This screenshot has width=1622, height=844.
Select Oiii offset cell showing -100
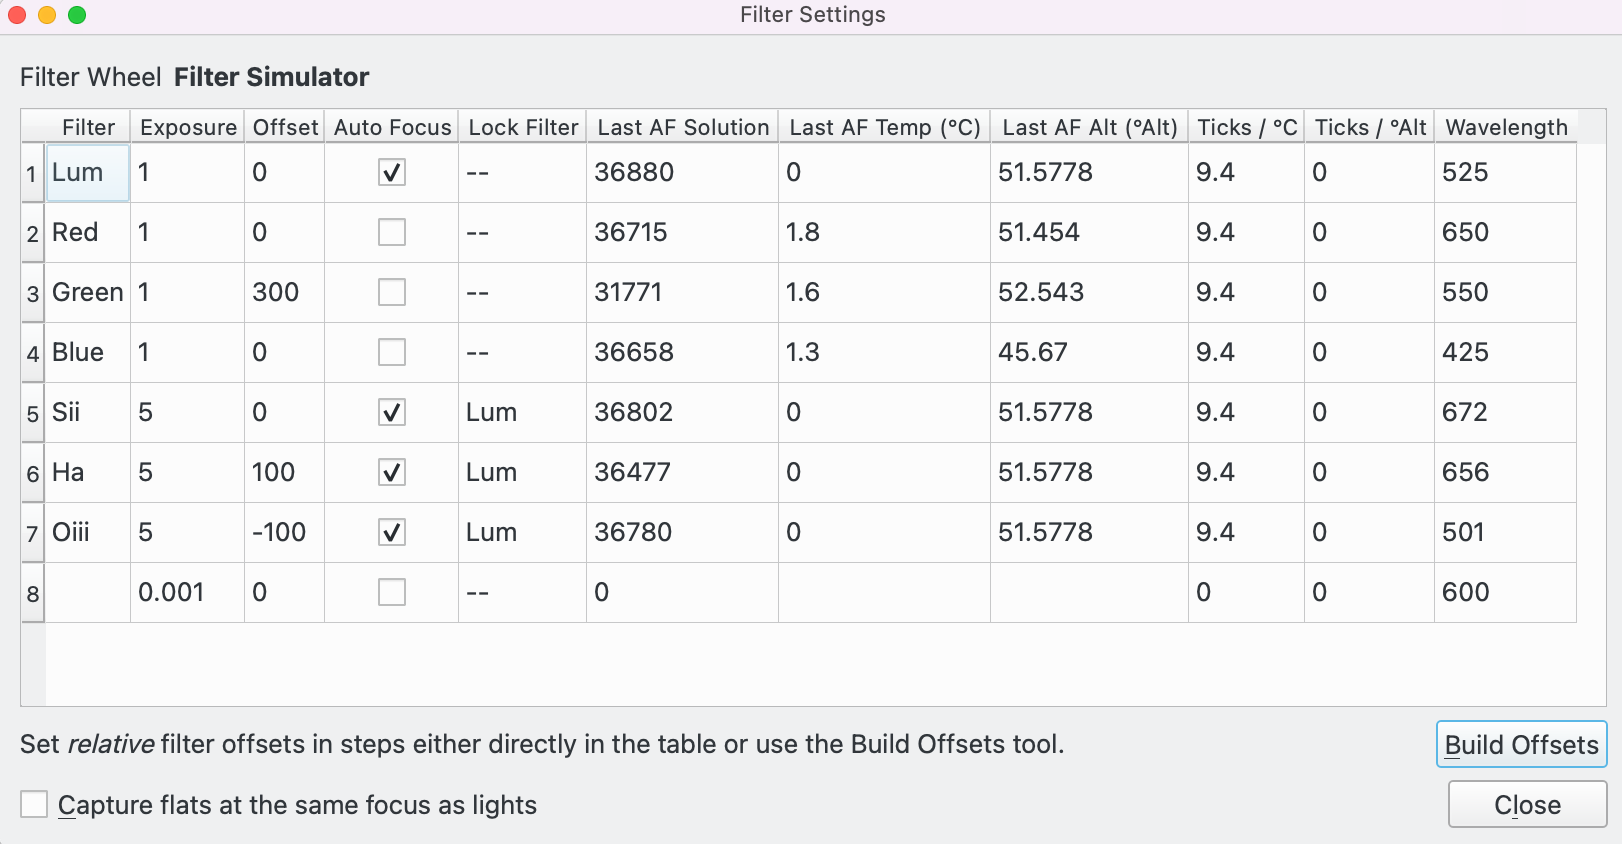click(x=283, y=533)
